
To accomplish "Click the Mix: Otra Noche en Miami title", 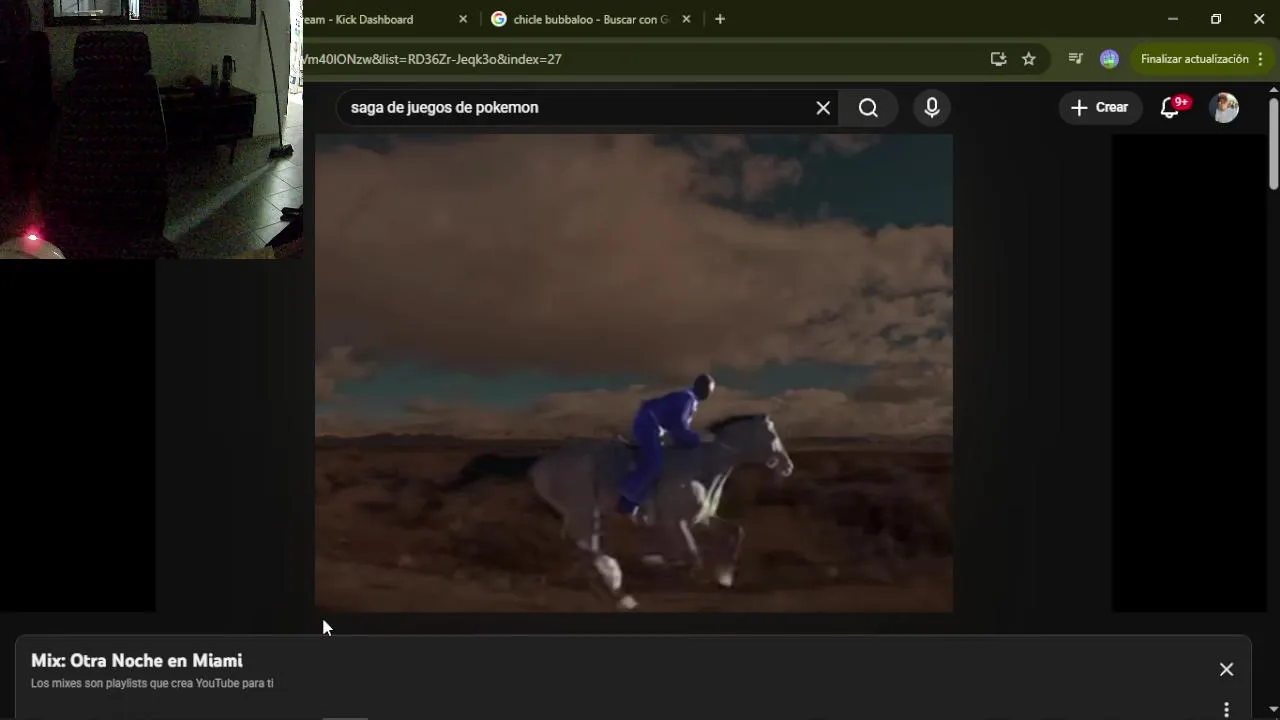I will 137,661.
